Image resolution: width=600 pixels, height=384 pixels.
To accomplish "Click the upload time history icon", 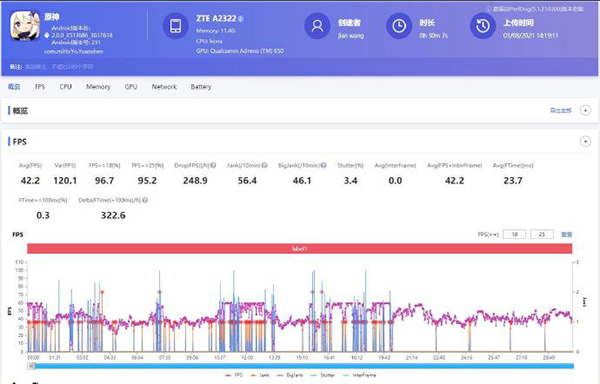I will tap(483, 26).
